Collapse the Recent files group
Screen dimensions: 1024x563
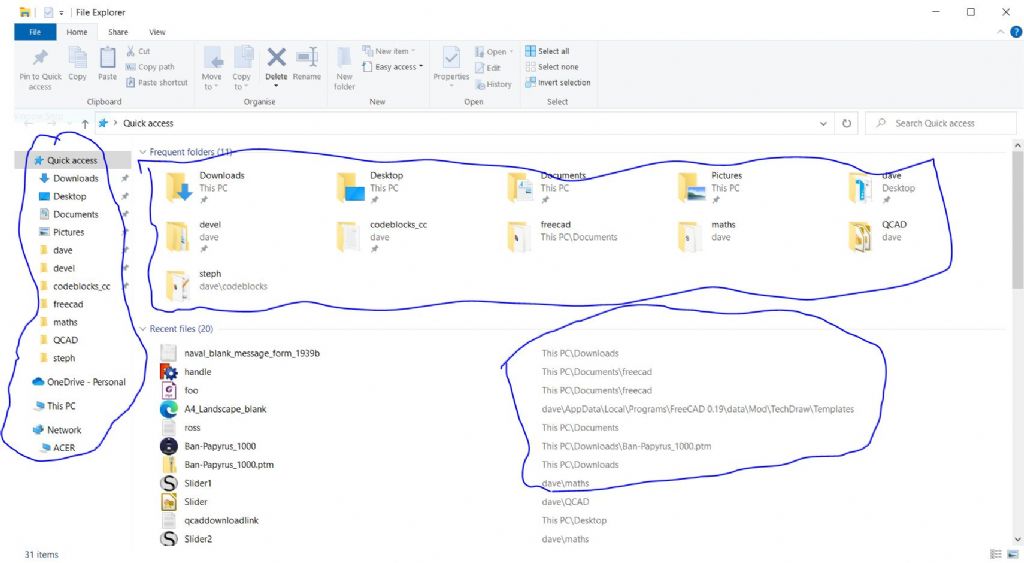point(143,329)
